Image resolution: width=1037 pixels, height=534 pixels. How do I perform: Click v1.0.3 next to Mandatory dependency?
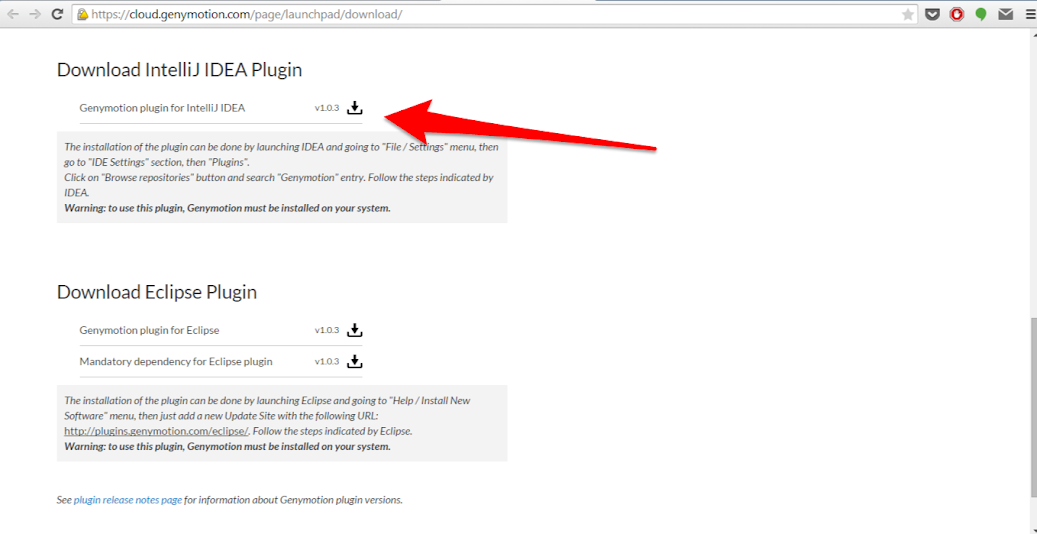tap(327, 362)
